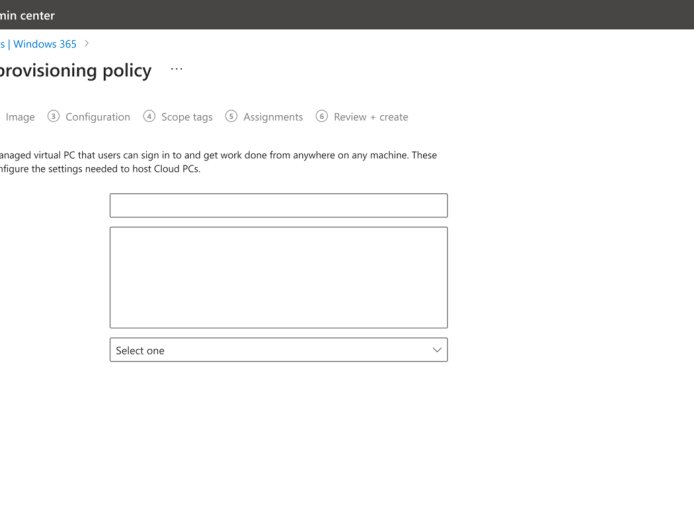The image size is (694, 532).
Task: Open the Image step tab
Action: 20,117
